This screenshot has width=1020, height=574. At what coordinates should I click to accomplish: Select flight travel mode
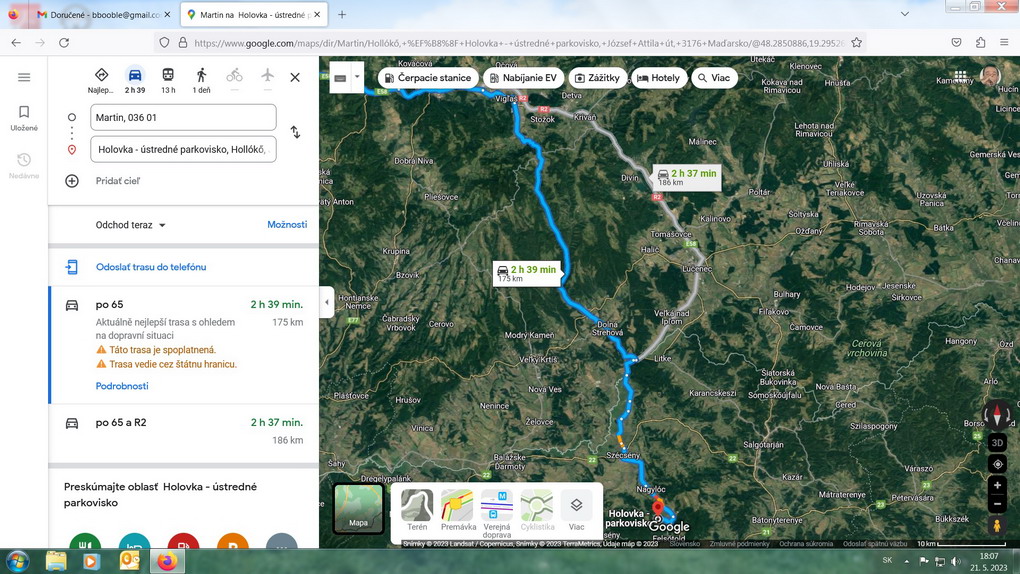point(267,77)
